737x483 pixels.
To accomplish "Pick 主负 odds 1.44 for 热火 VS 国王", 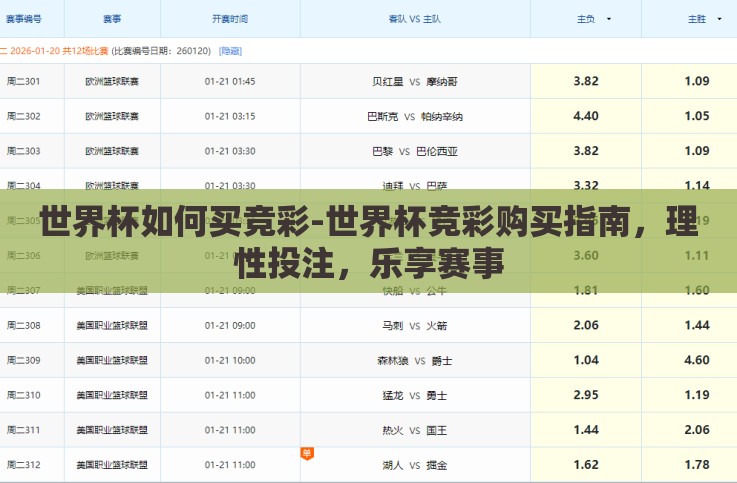I will (x=586, y=430).
